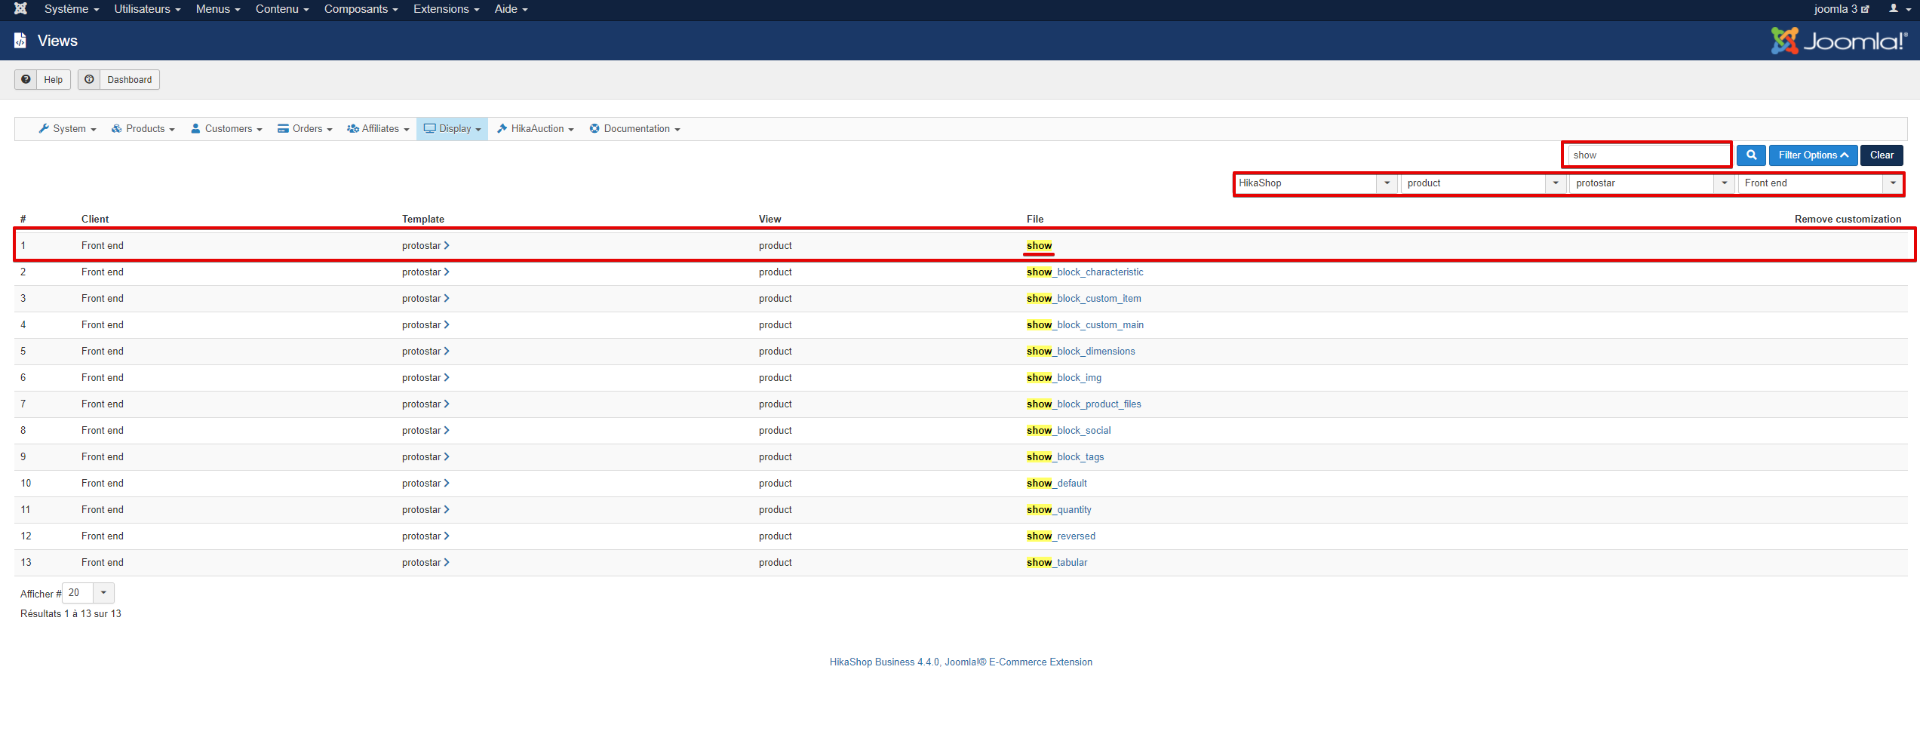Open the Products menu in HikaShop toolbar
This screenshot has height=731, width=1920.
(x=143, y=129)
